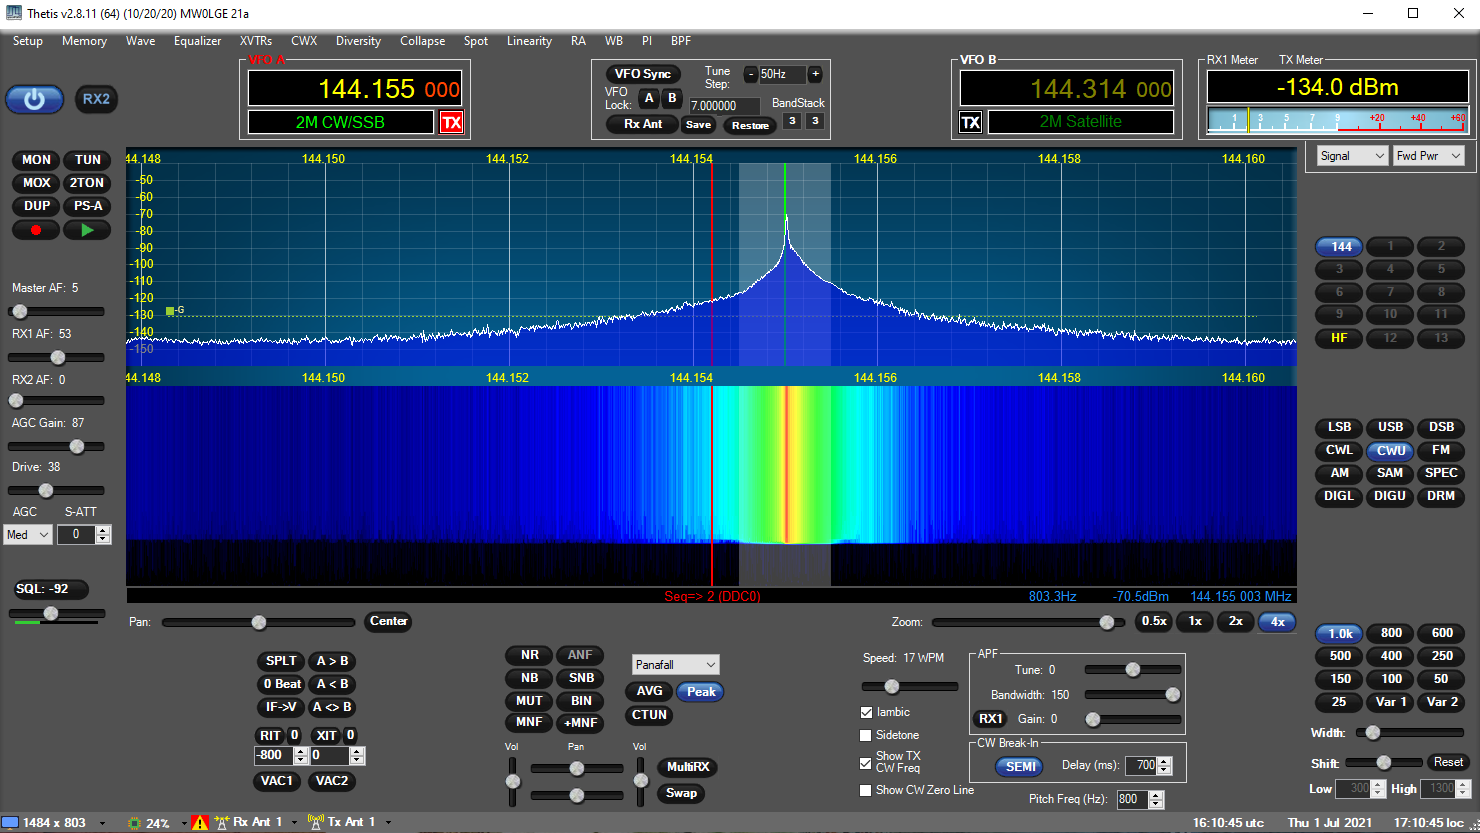This screenshot has width=1480, height=833.
Task: Adjust the CW Speed slider
Action: coord(910,686)
